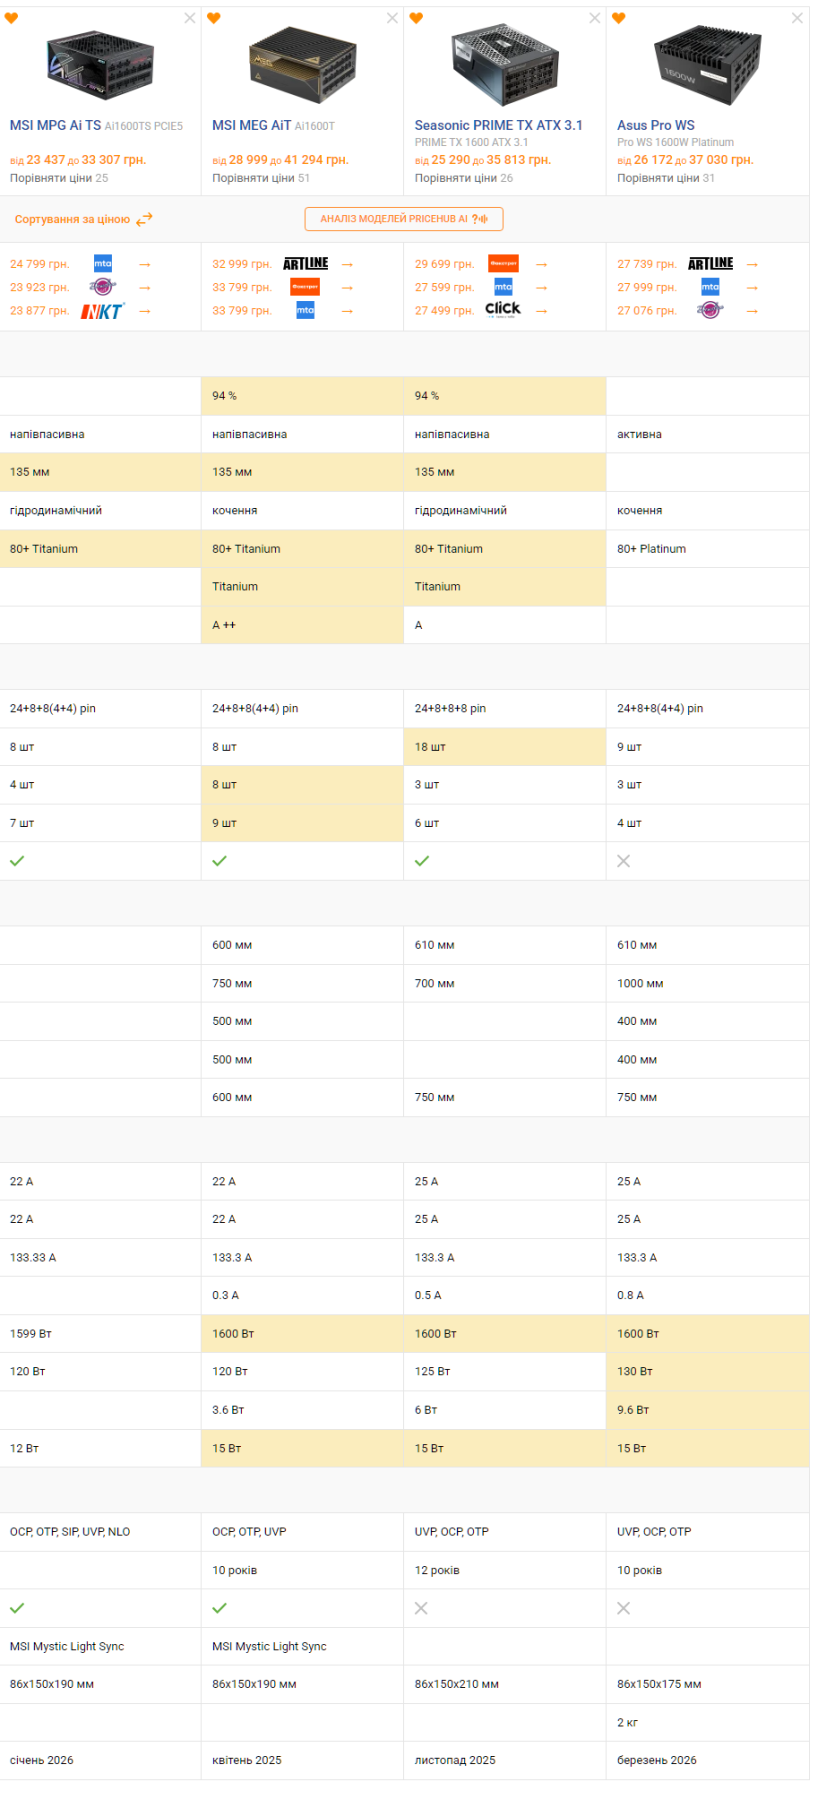
Task: Click NKT shop logo at 23 877 грн.
Action: (x=103, y=311)
